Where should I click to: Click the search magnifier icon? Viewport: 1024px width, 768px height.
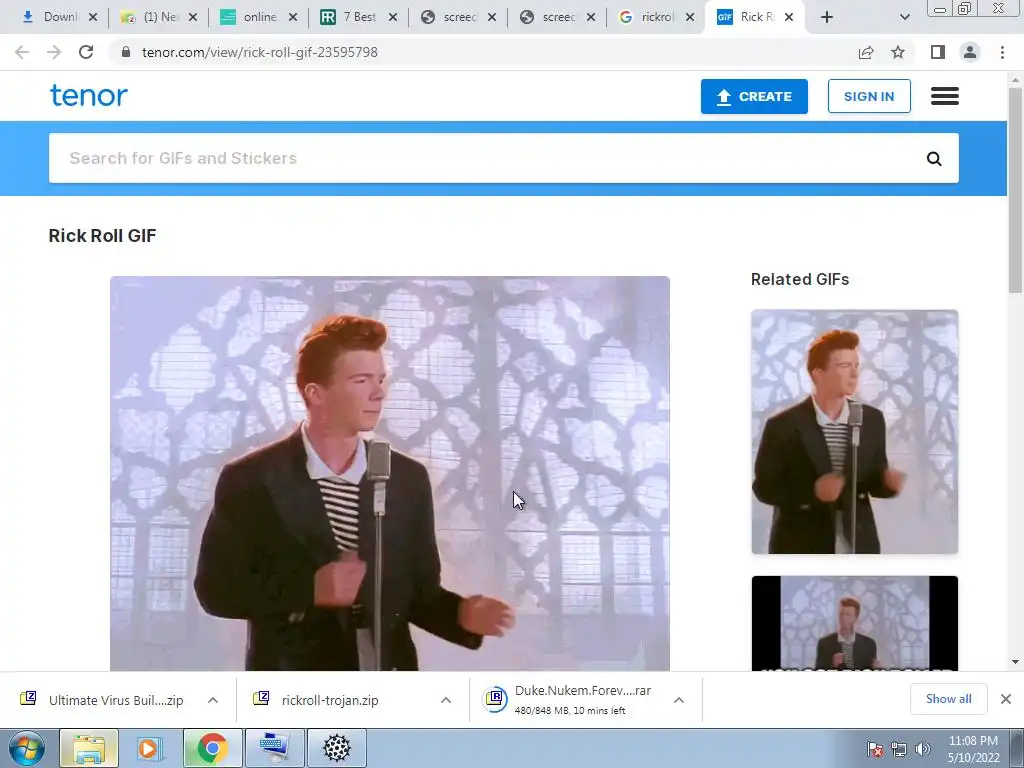pyautogui.click(x=934, y=159)
